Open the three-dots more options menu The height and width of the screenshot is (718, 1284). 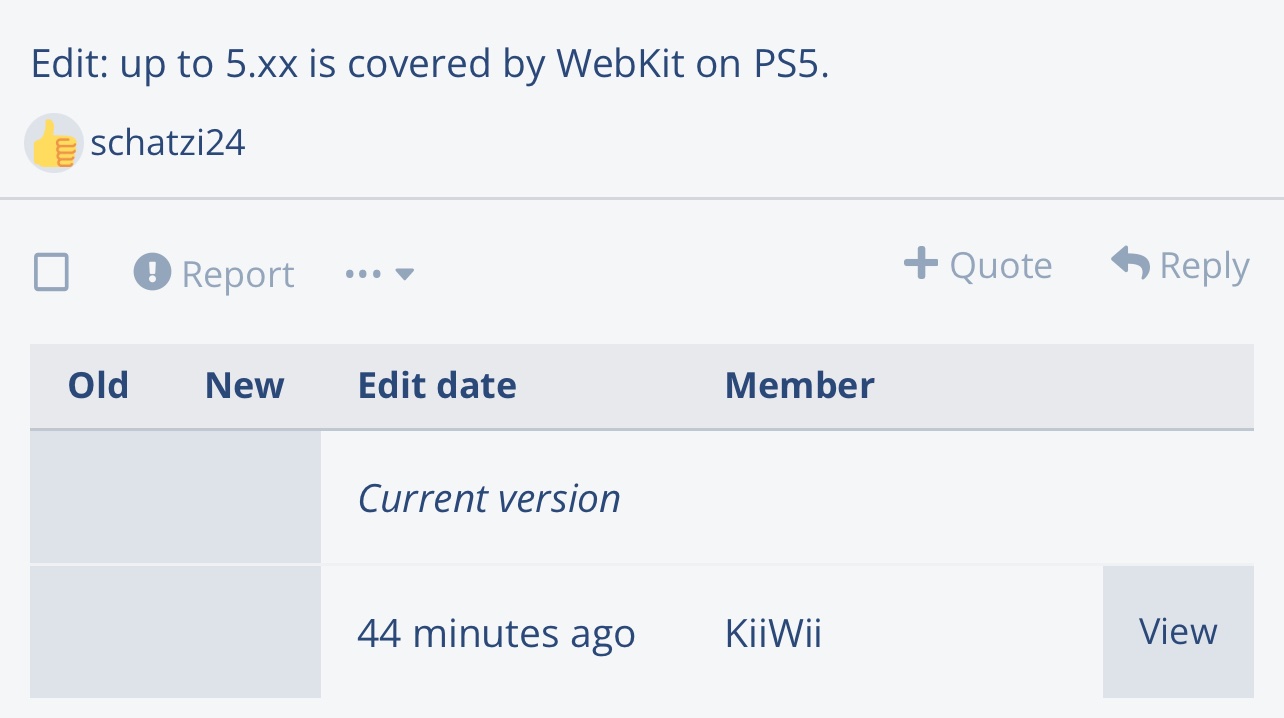pyautogui.click(x=363, y=274)
